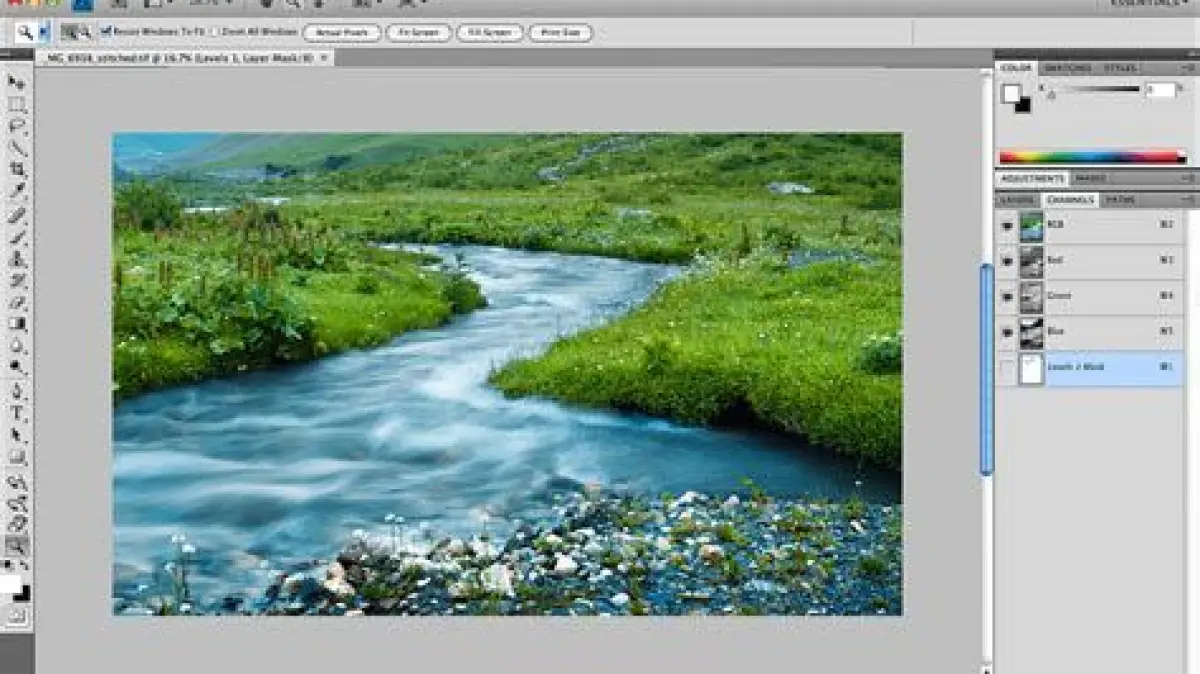This screenshot has height=674, width=1200.
Task: Click the Actual Pixels button
Action: 341,33
